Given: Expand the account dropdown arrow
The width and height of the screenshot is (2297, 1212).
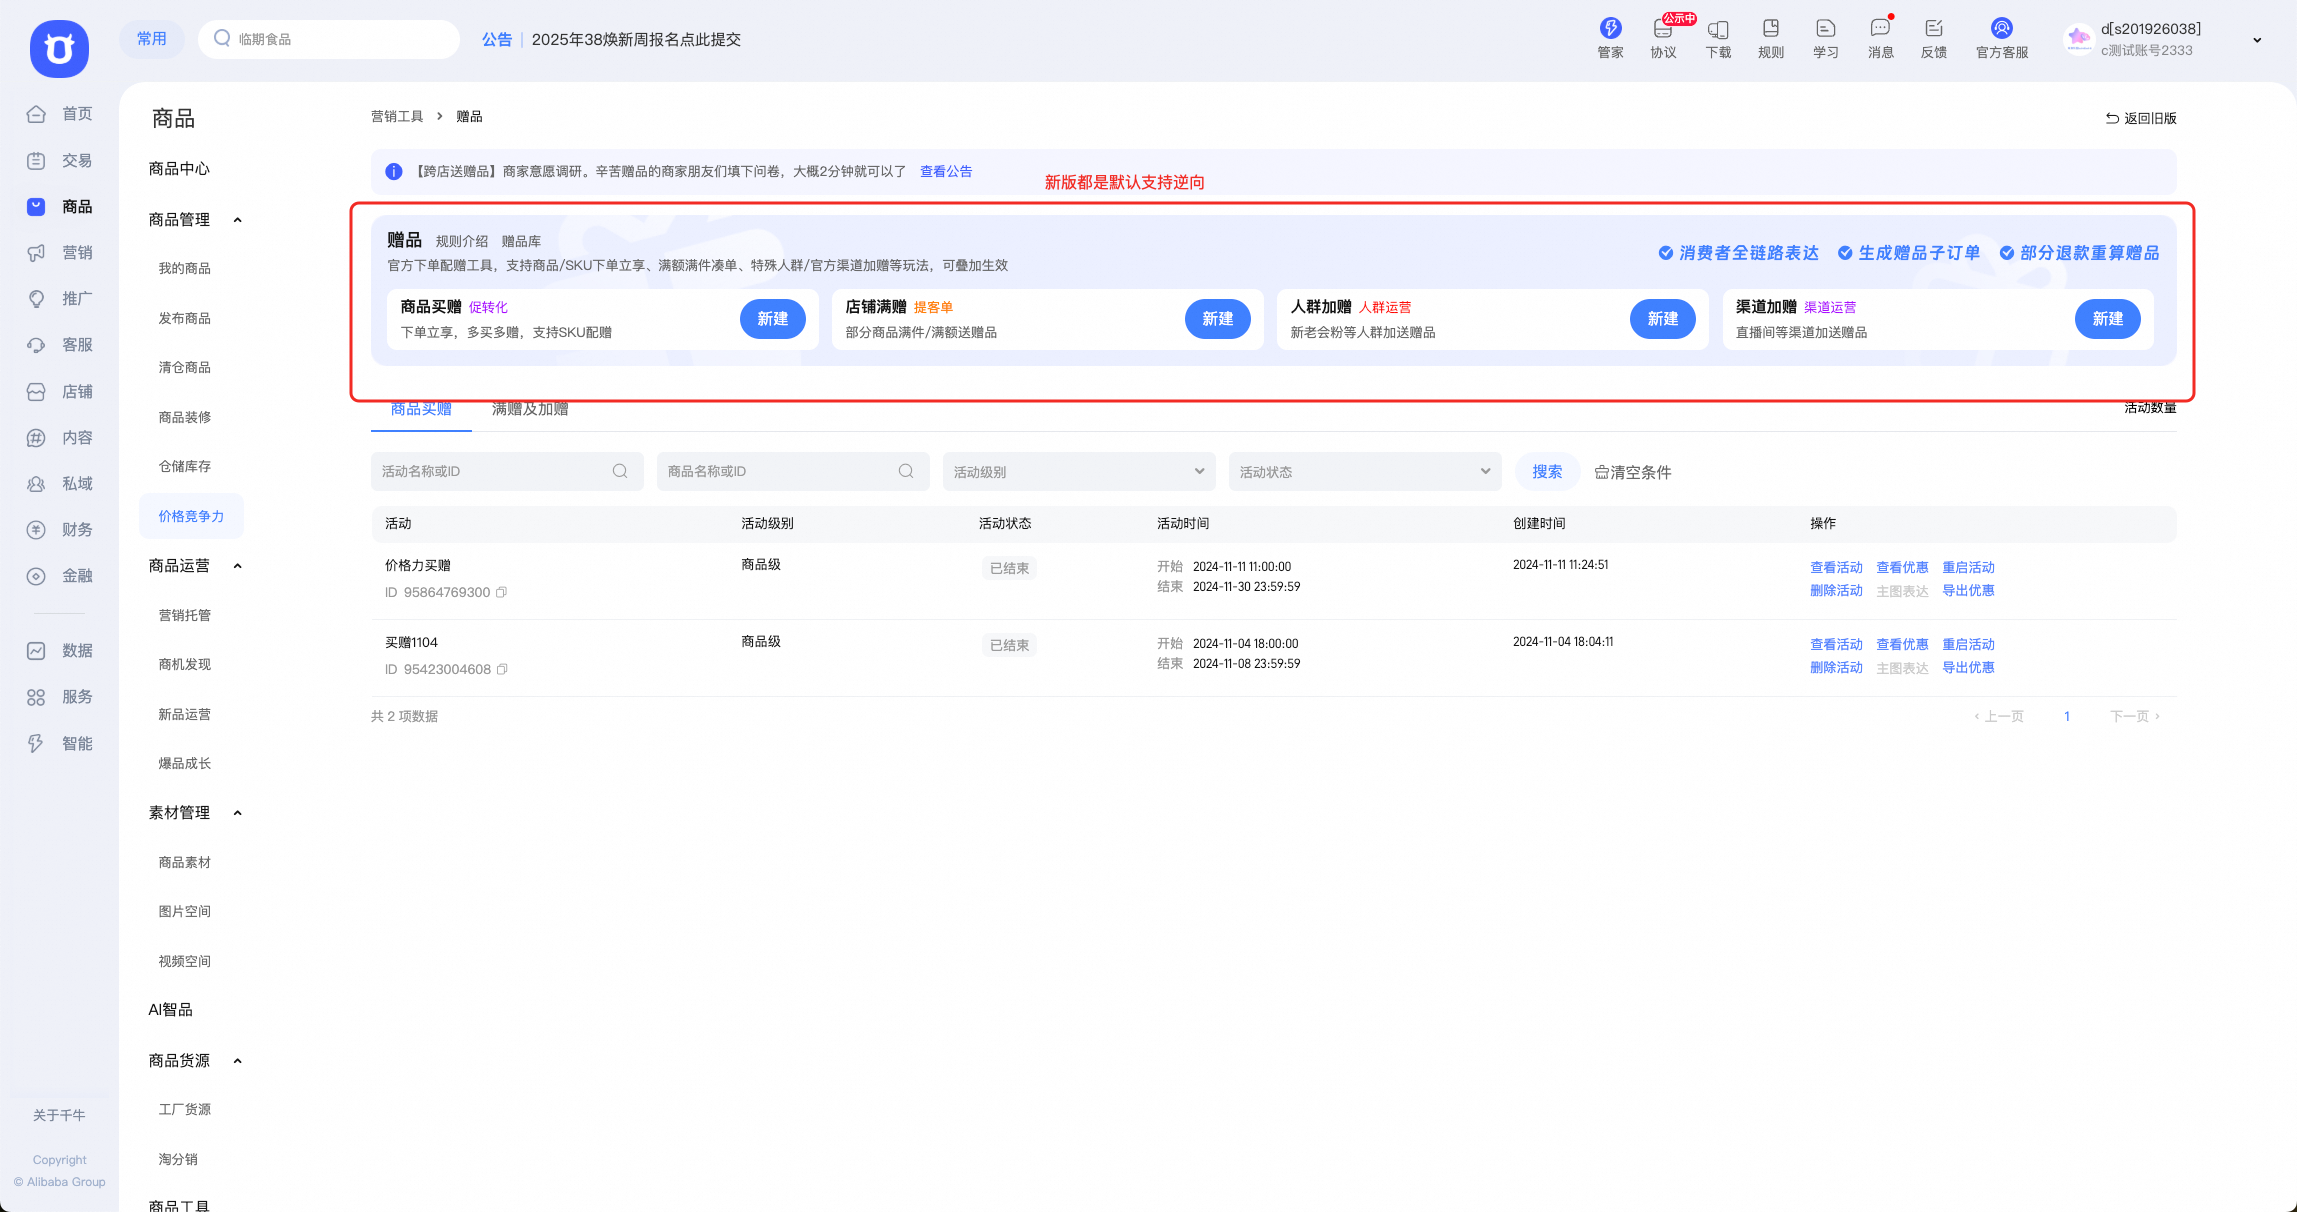Looking at the screenshot, I should pyautogui.click(x=2257, y=40).
